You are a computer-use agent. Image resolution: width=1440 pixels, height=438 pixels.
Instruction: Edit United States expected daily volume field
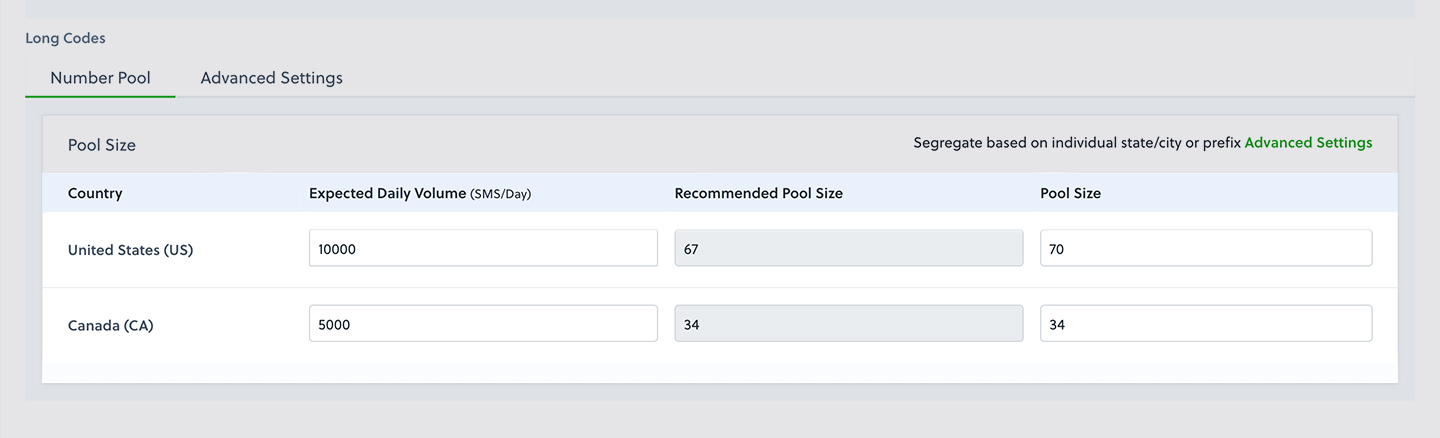[x=483, y=249]
